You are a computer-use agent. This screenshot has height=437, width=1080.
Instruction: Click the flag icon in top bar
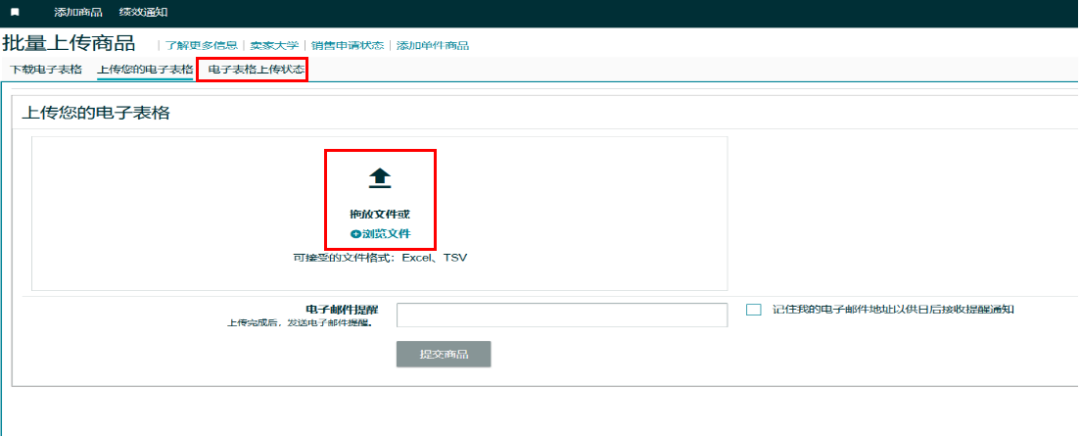[x=15, y=12]
